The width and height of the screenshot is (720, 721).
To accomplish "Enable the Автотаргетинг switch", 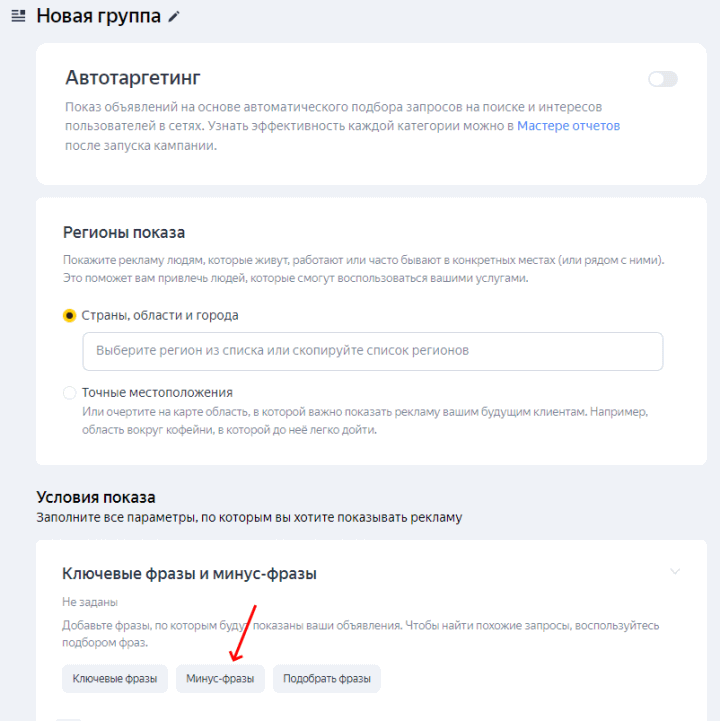I will [x=663, y=79].
